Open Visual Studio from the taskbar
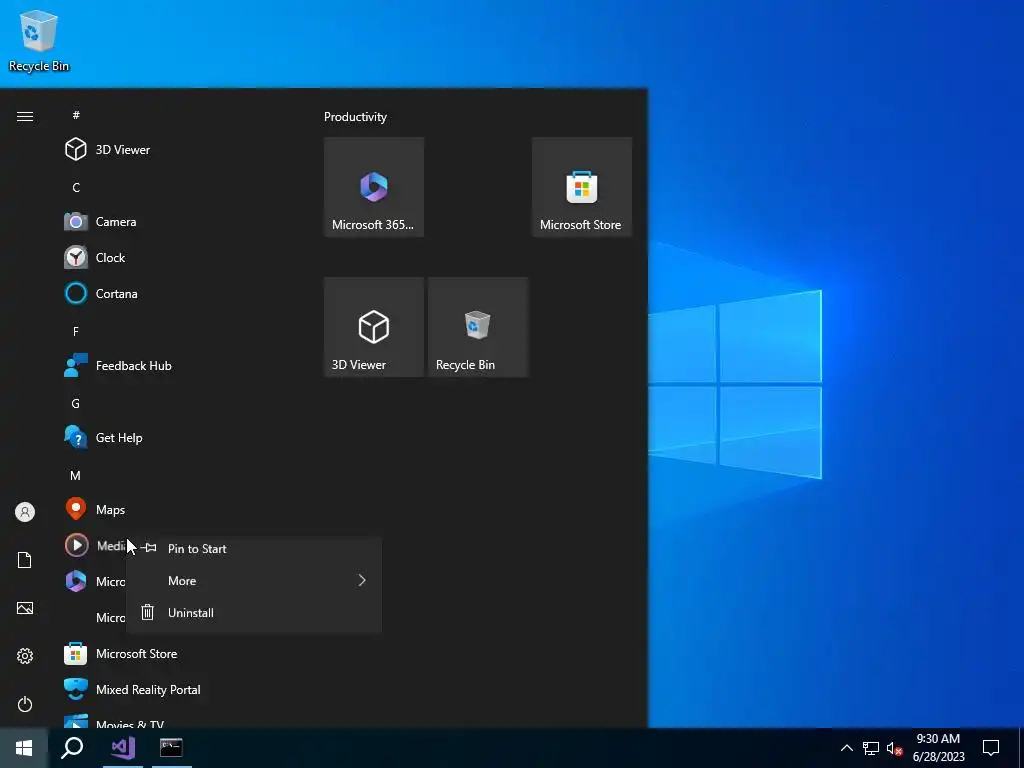1024x768 pixels. pyautogui.click(x=123, y=748)
